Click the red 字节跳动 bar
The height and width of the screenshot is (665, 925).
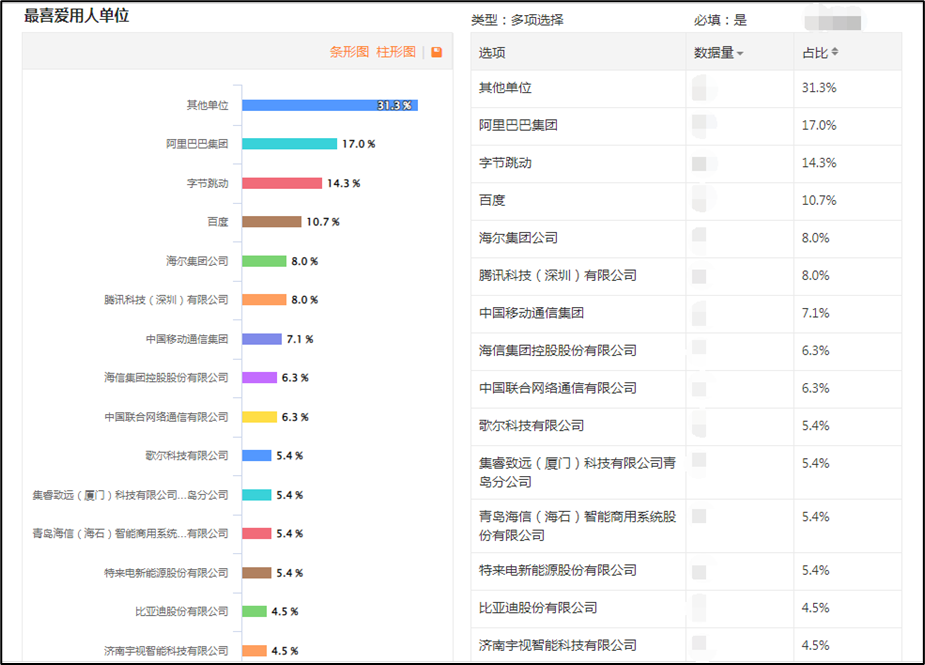tap(281, 183)
